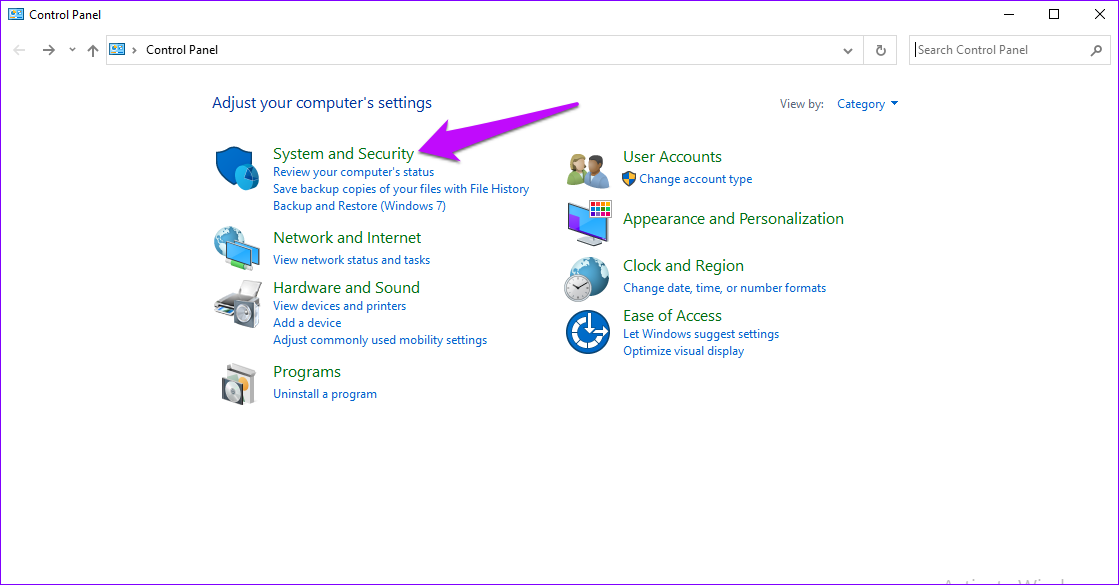Viewport: 1119px width, 585px height.
Task: Click the Back arrow in navigation bar
Action: pos(19,50)
